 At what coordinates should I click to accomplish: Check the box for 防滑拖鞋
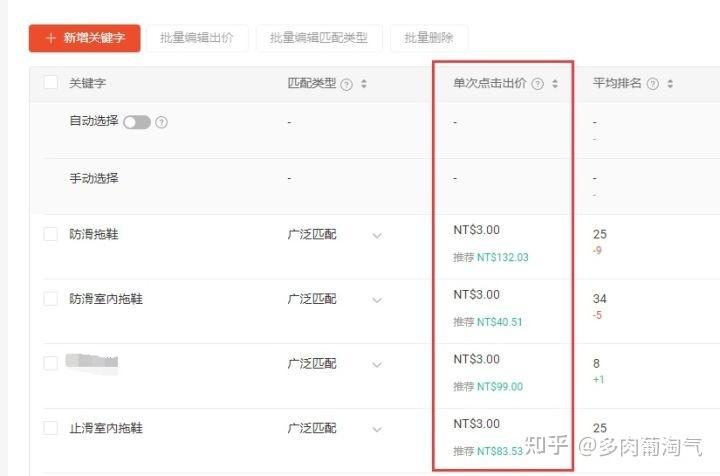(x=51, y=234)
